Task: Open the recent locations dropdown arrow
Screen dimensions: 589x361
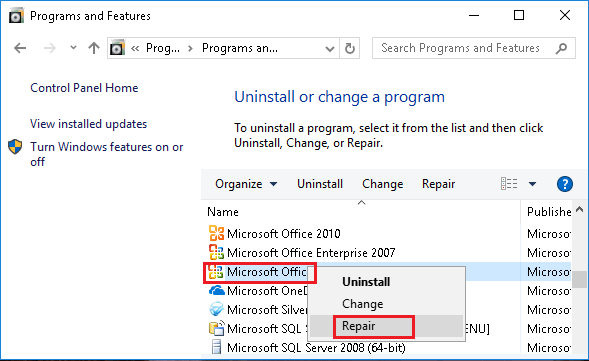Action: click(x=73, y=48)
